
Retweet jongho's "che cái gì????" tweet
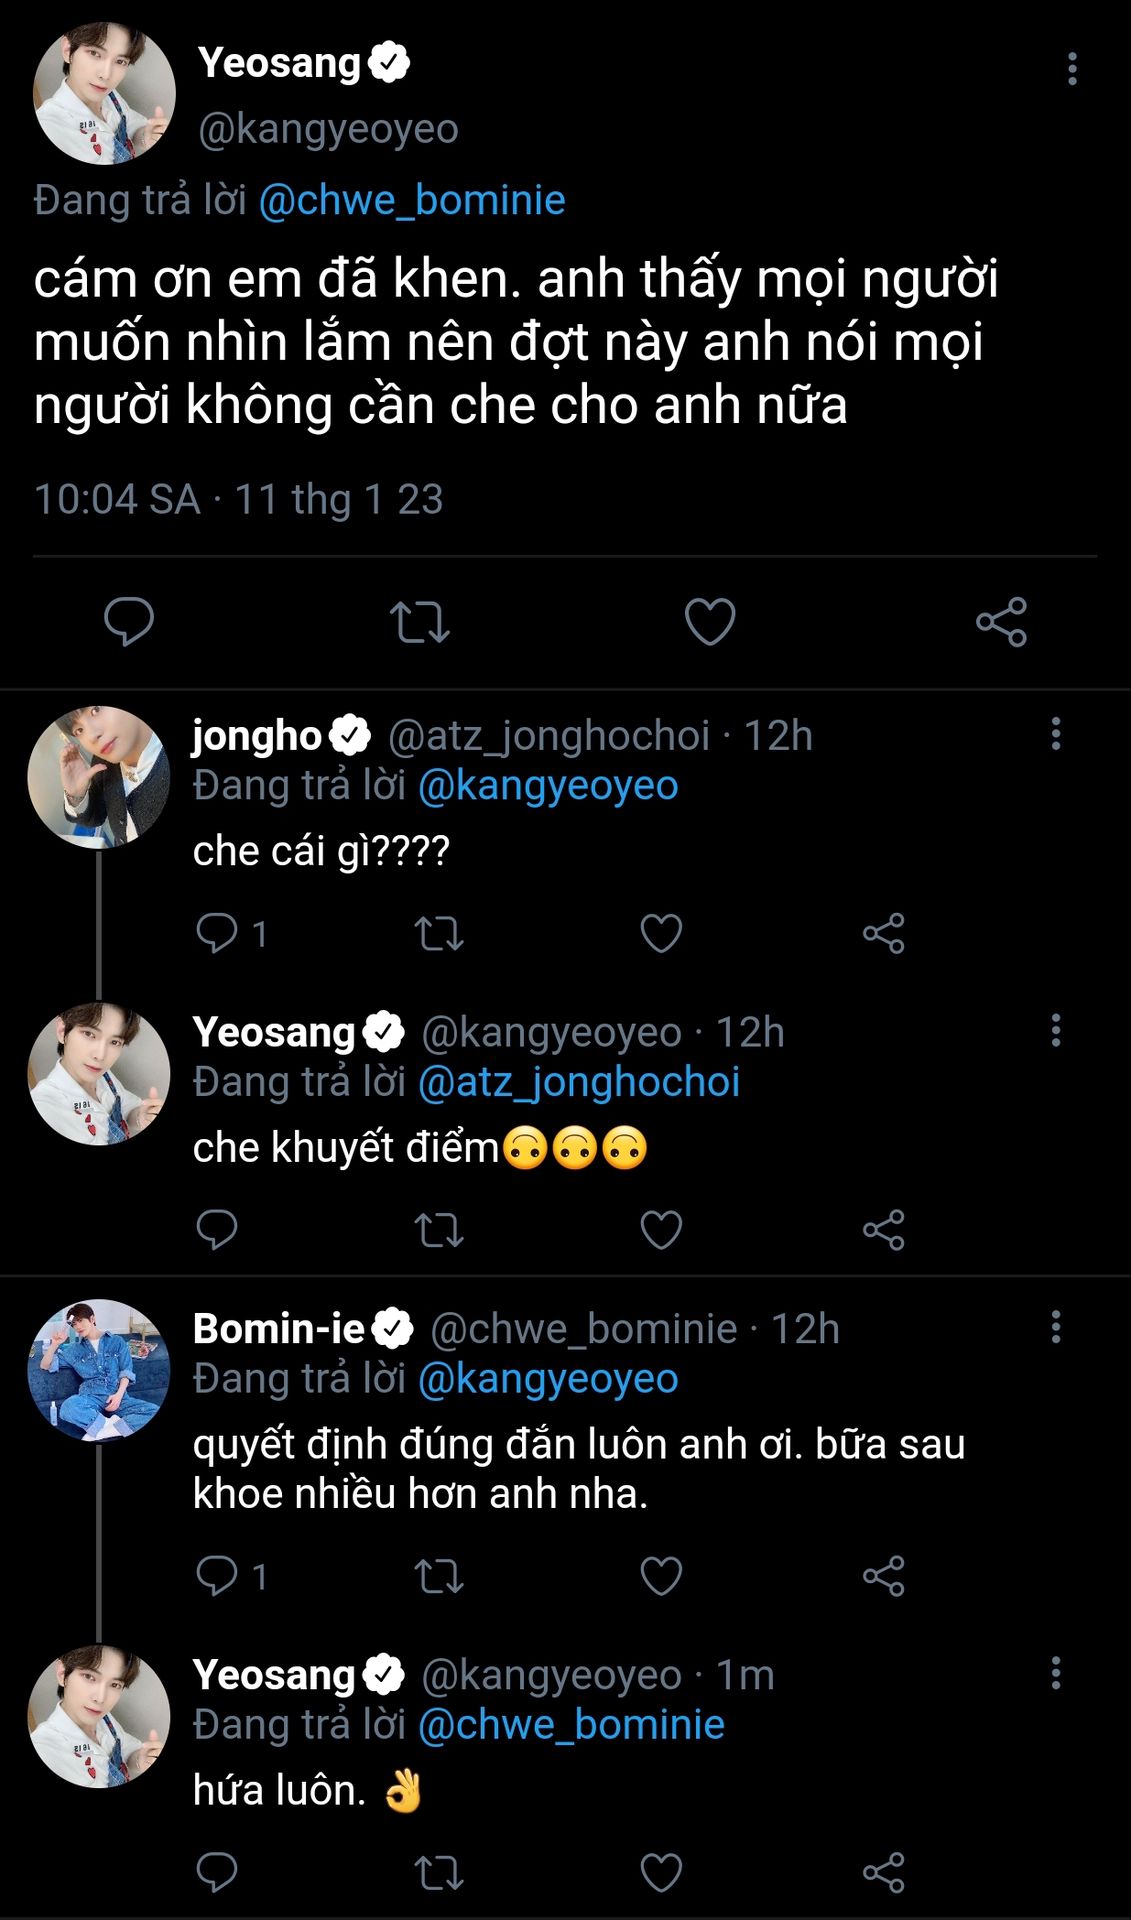[439, 933]
